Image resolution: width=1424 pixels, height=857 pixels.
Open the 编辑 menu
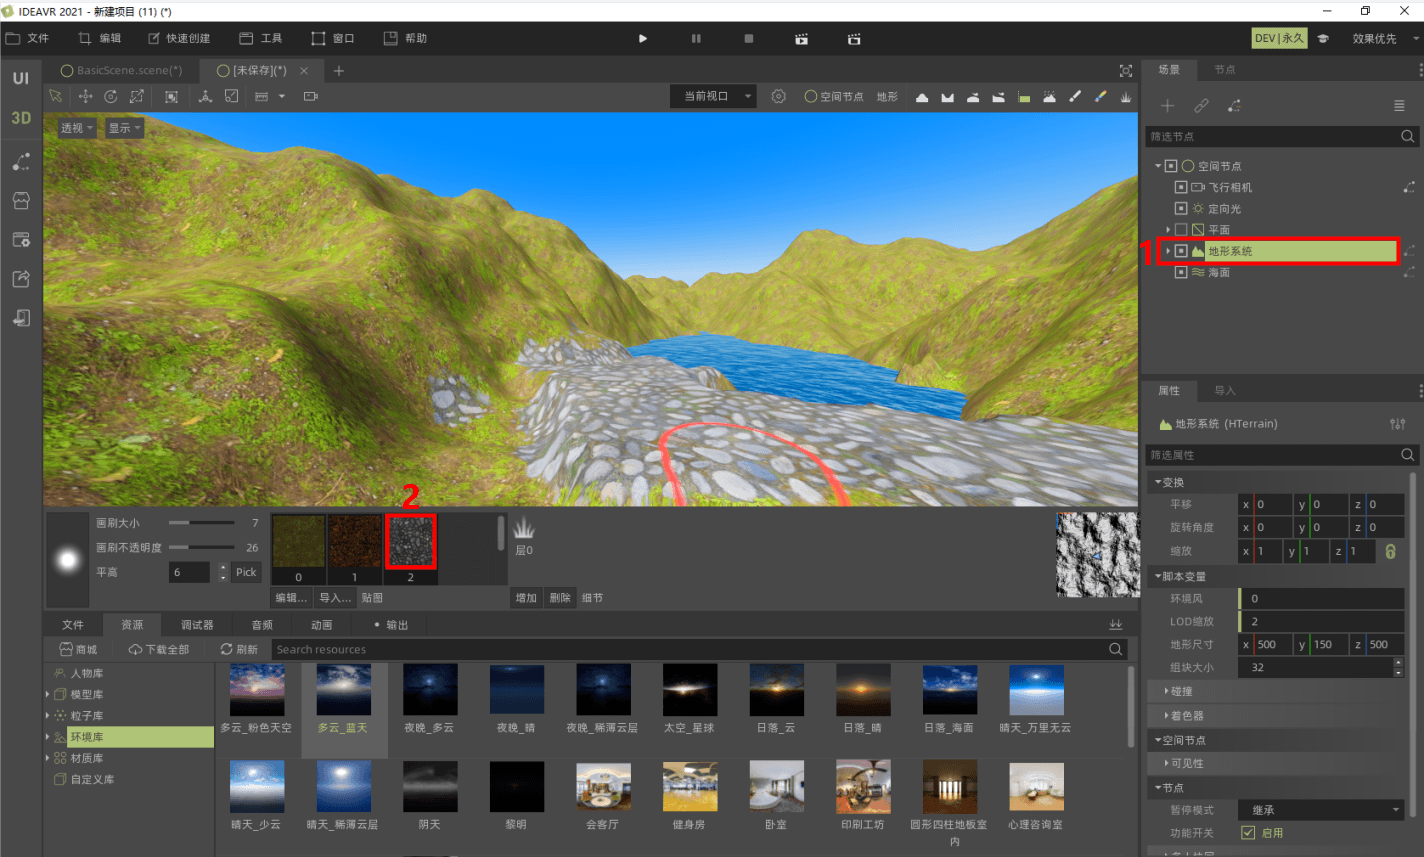[x=100, y=38]
